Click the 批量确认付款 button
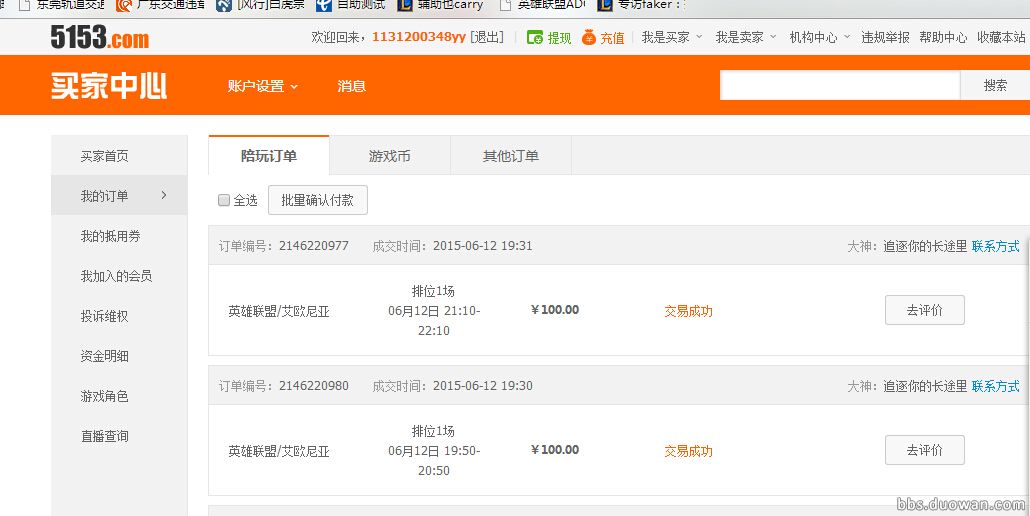The width and height of the screenshot is (1030, 516). tap(318, 200)
